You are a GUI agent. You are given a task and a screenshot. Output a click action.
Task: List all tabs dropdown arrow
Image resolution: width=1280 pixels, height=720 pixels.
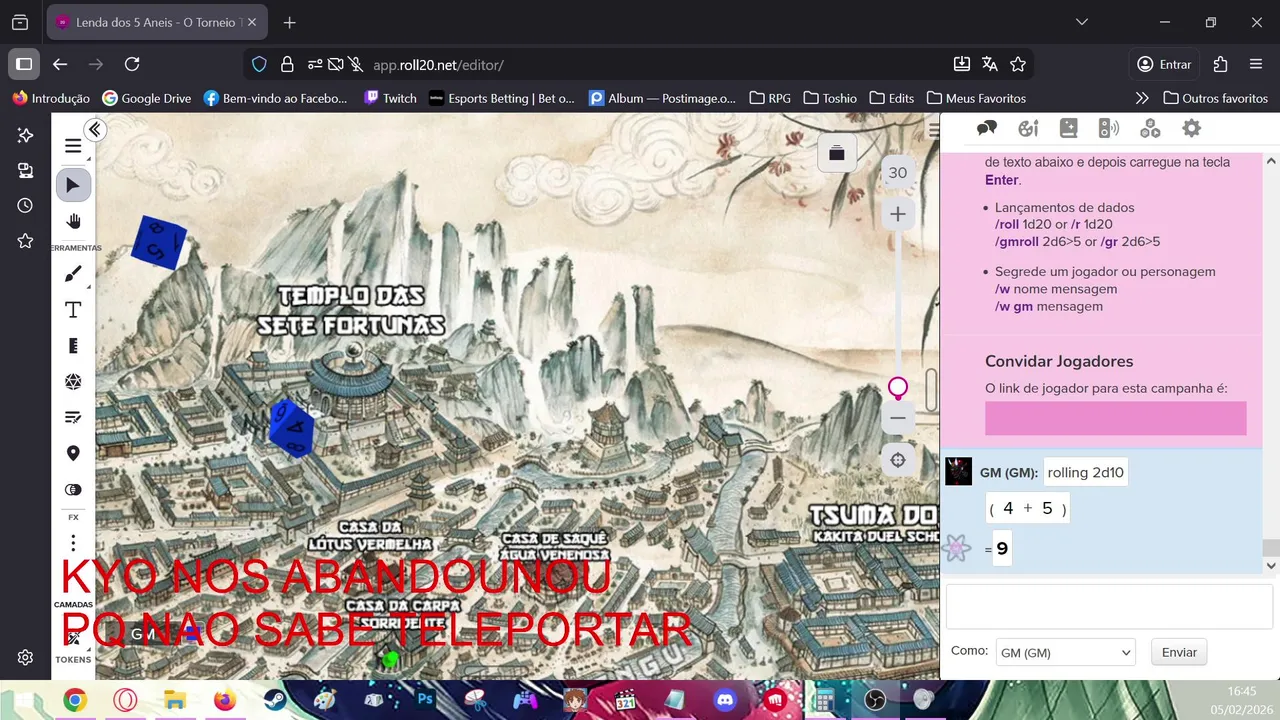(1081, 22)
